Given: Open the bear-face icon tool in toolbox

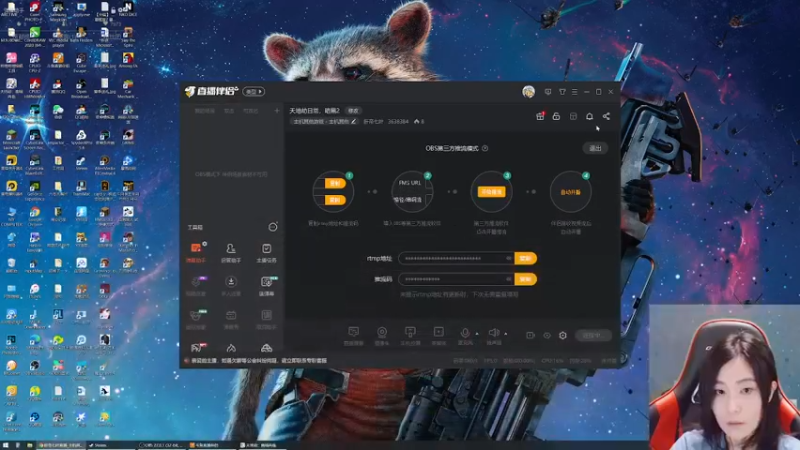Looking at the screenshot, I should click(x=196, y=319).
